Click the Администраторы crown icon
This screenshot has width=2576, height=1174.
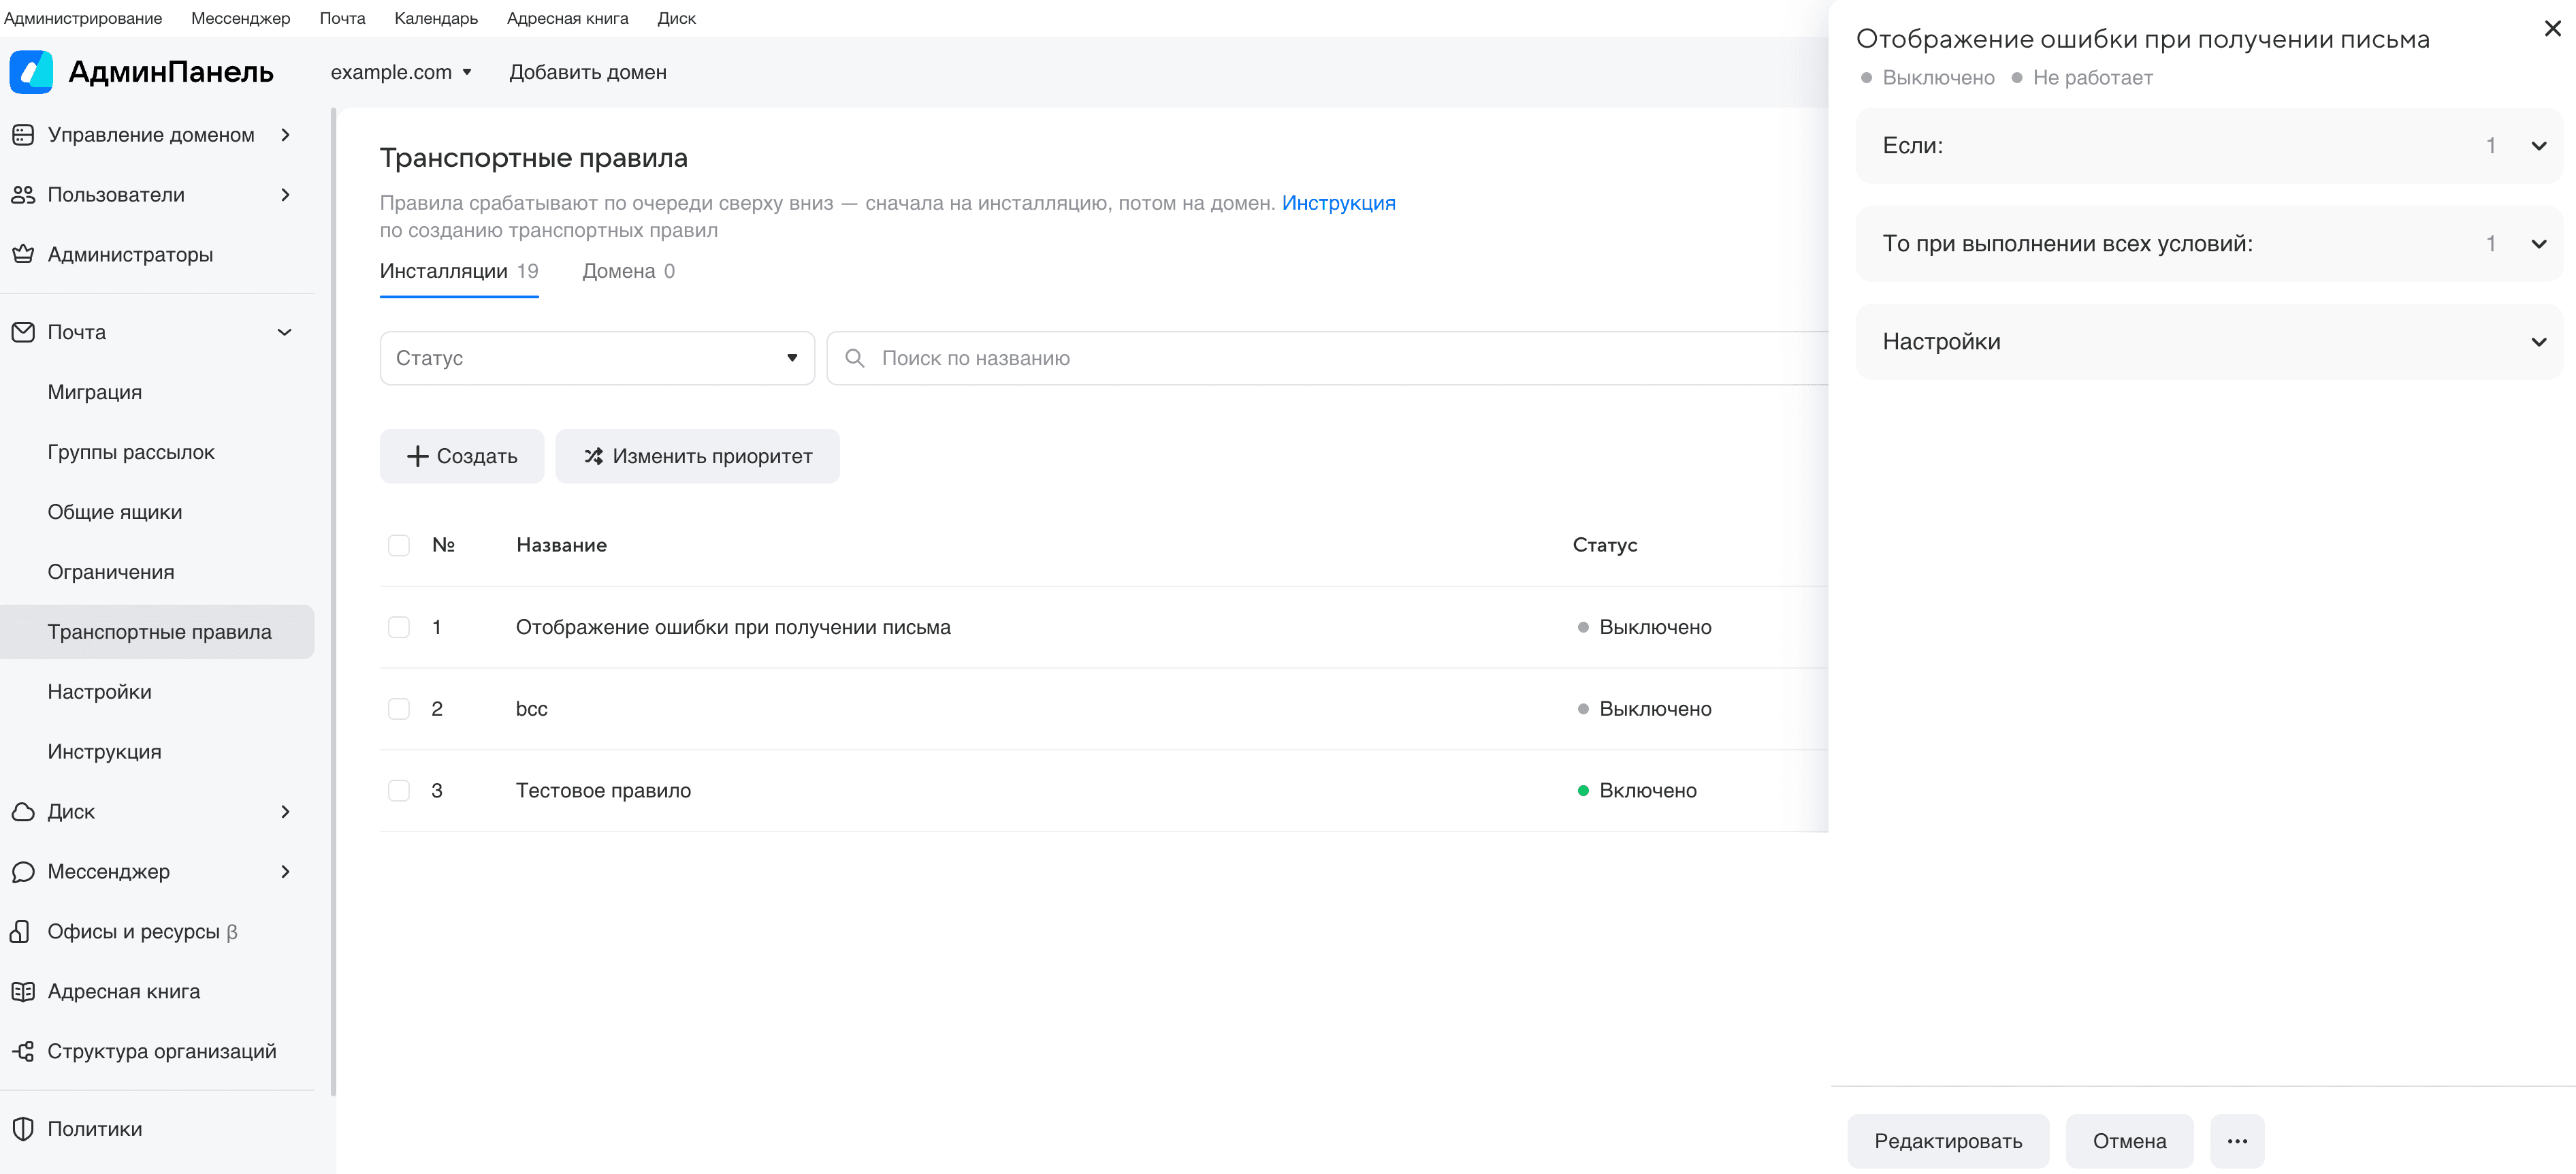click(23, 255)
